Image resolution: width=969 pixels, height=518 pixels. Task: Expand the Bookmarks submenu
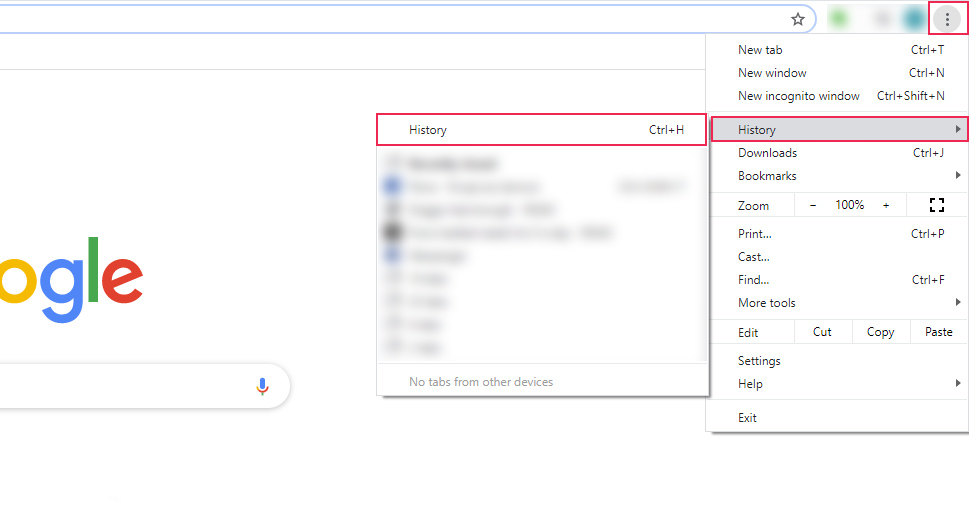(958, 176)
